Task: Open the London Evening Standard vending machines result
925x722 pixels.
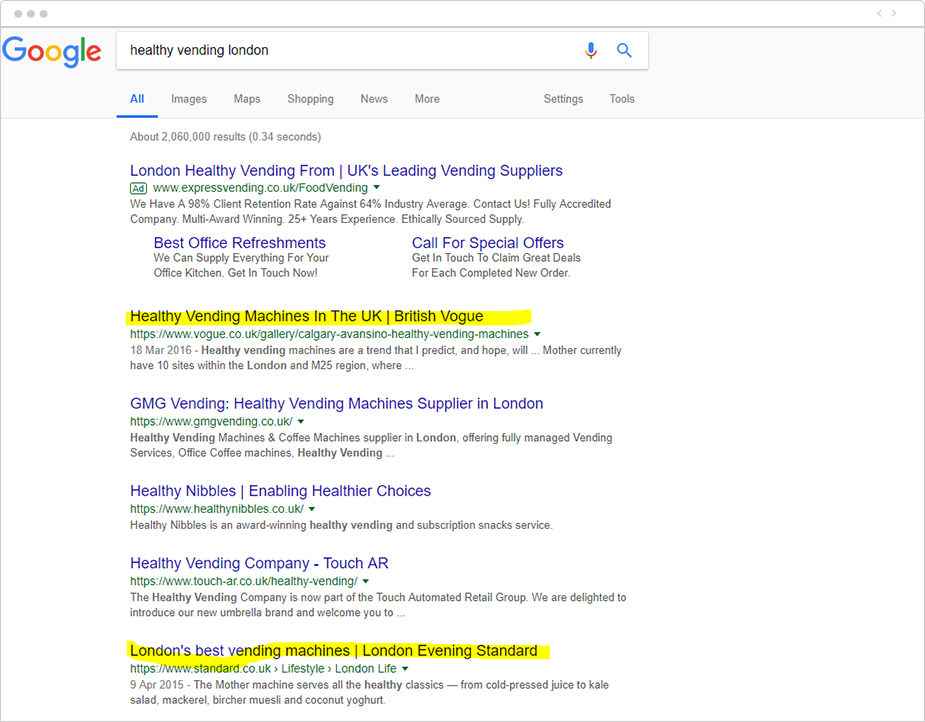Action: pyautogui.click(x=336, y=650)
